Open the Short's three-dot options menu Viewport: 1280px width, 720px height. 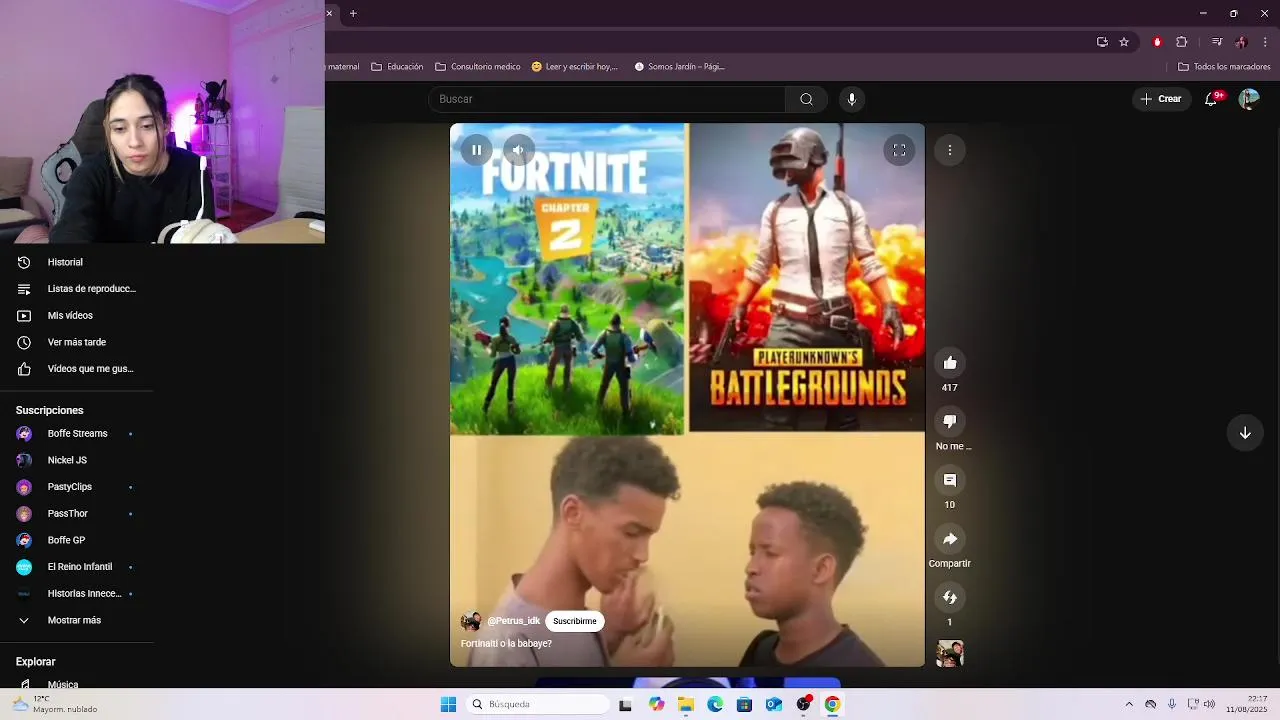click(x=949, y=150)
